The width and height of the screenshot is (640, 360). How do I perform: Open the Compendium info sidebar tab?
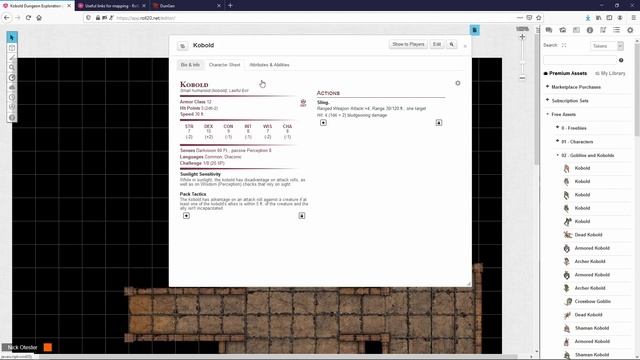point(589,30)
